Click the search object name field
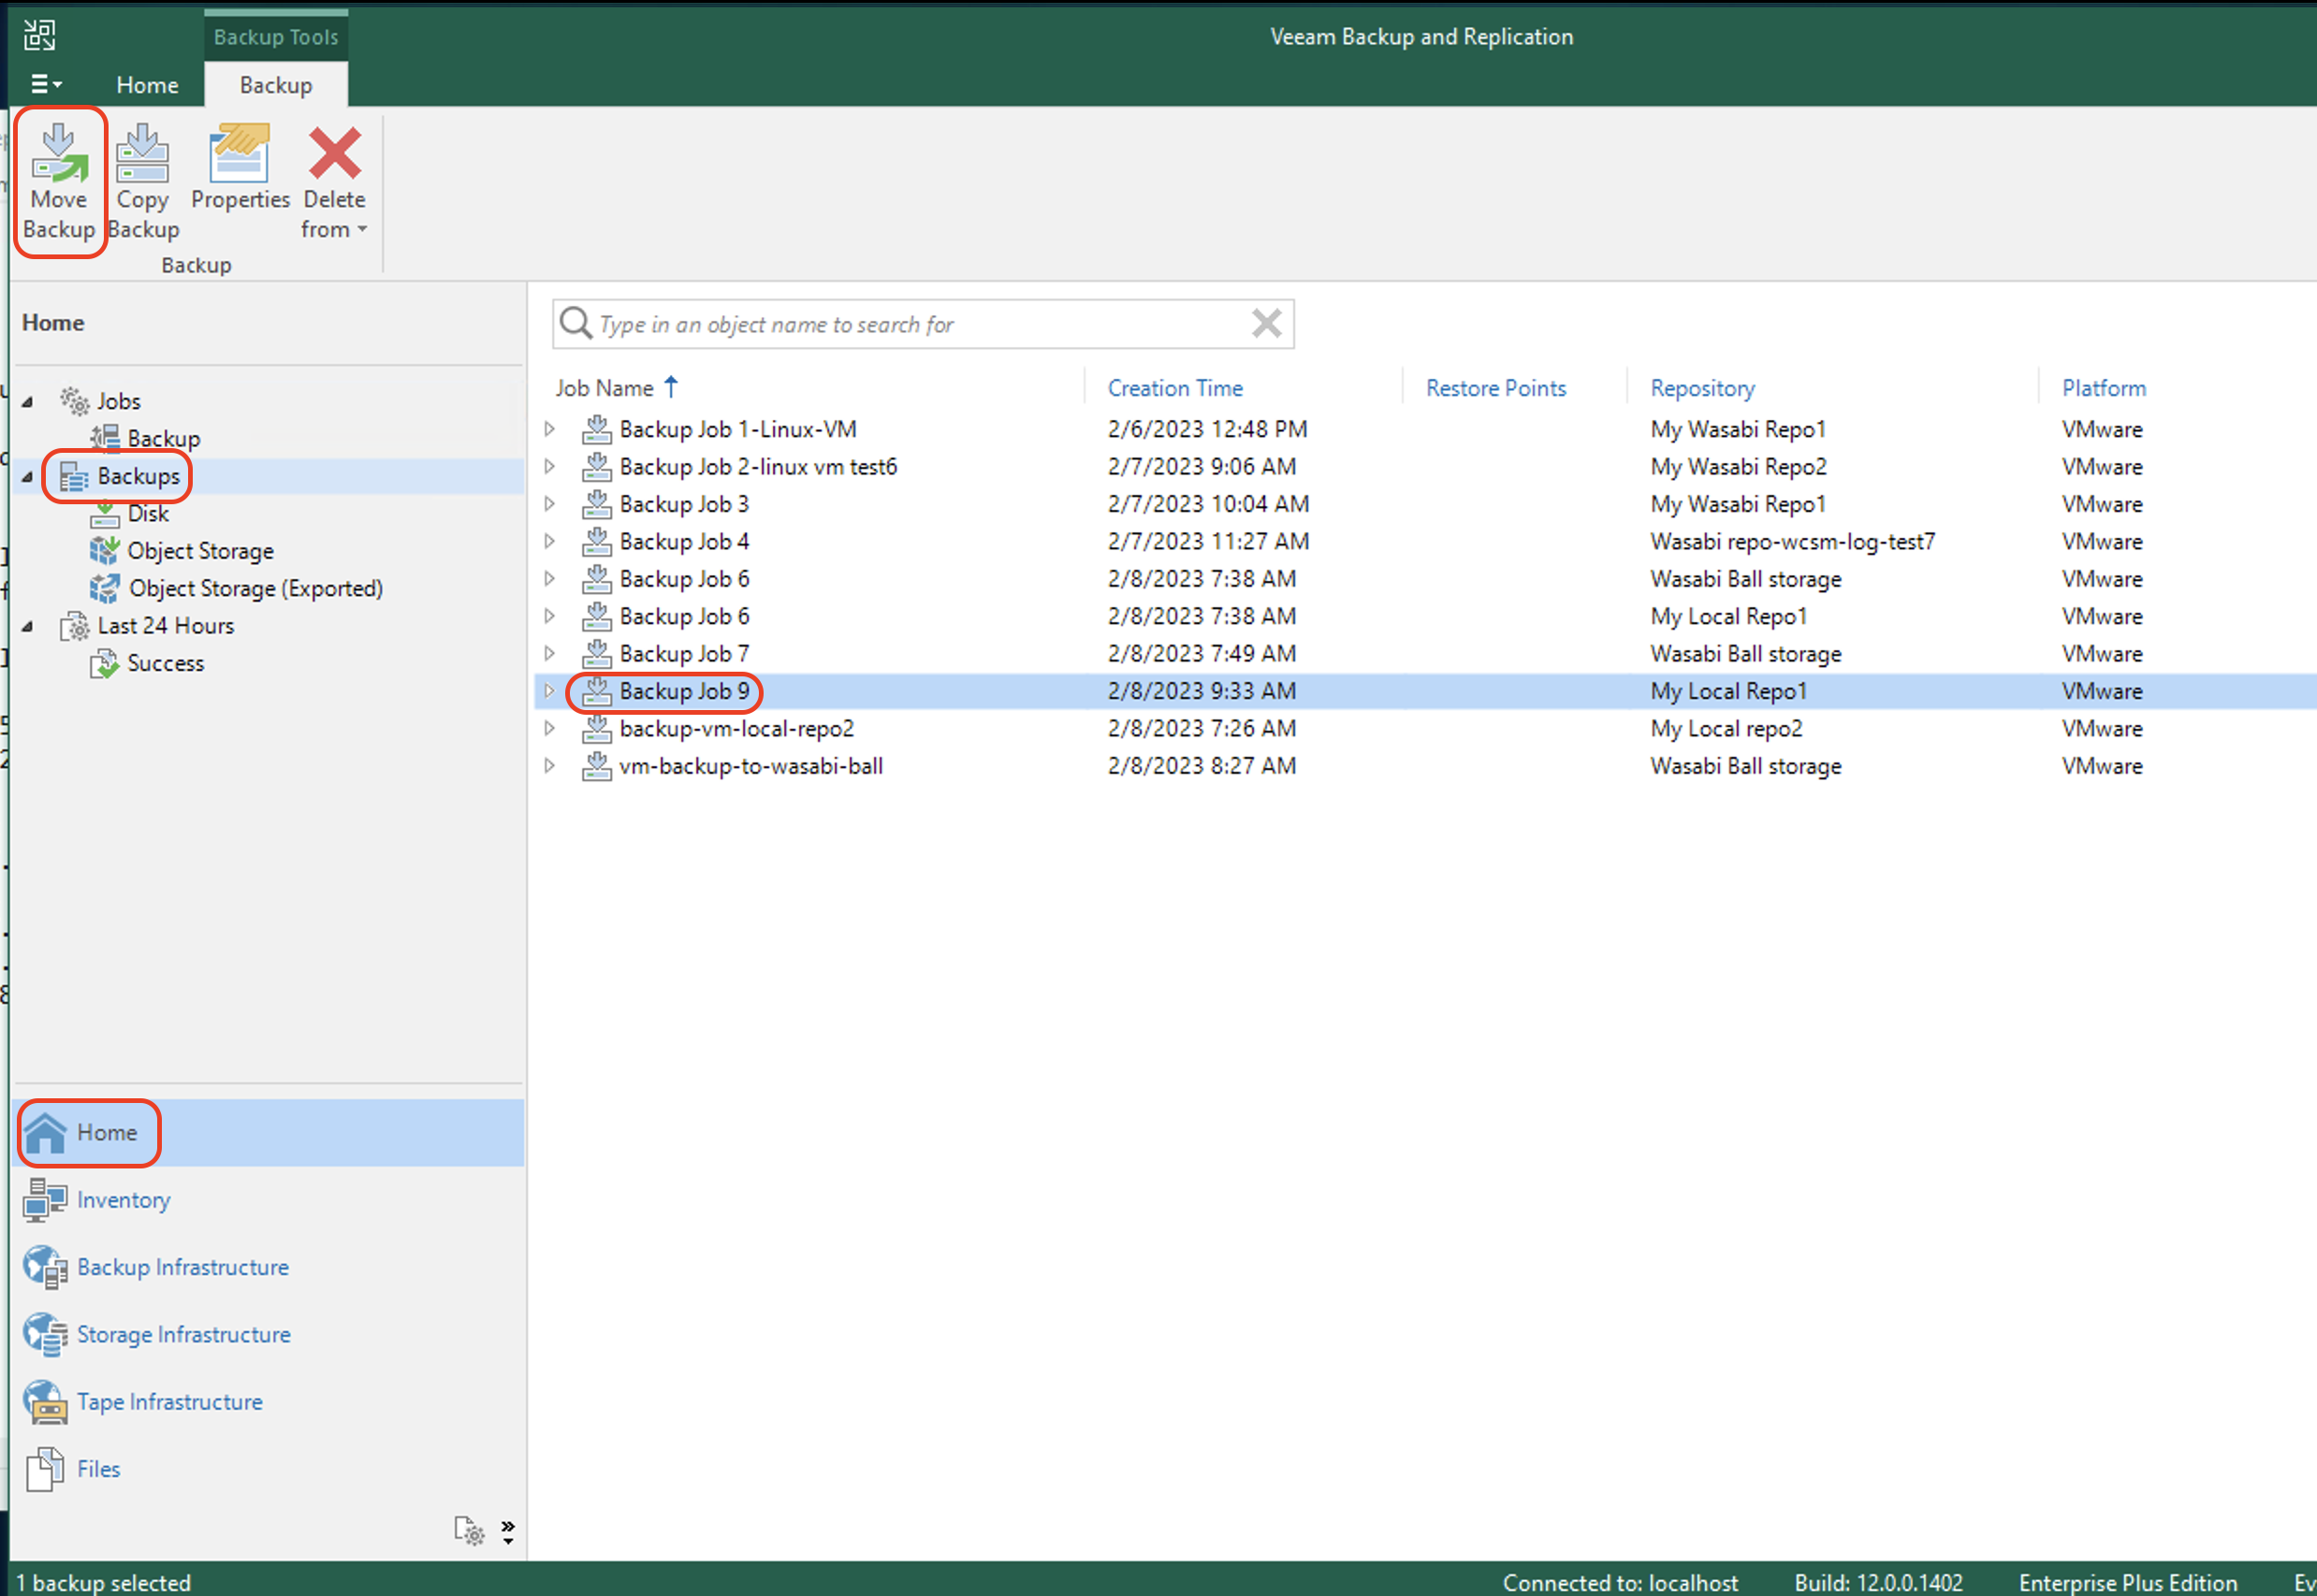The height and width of the screenshot is (1596, 2317). (x=922, y=324)
